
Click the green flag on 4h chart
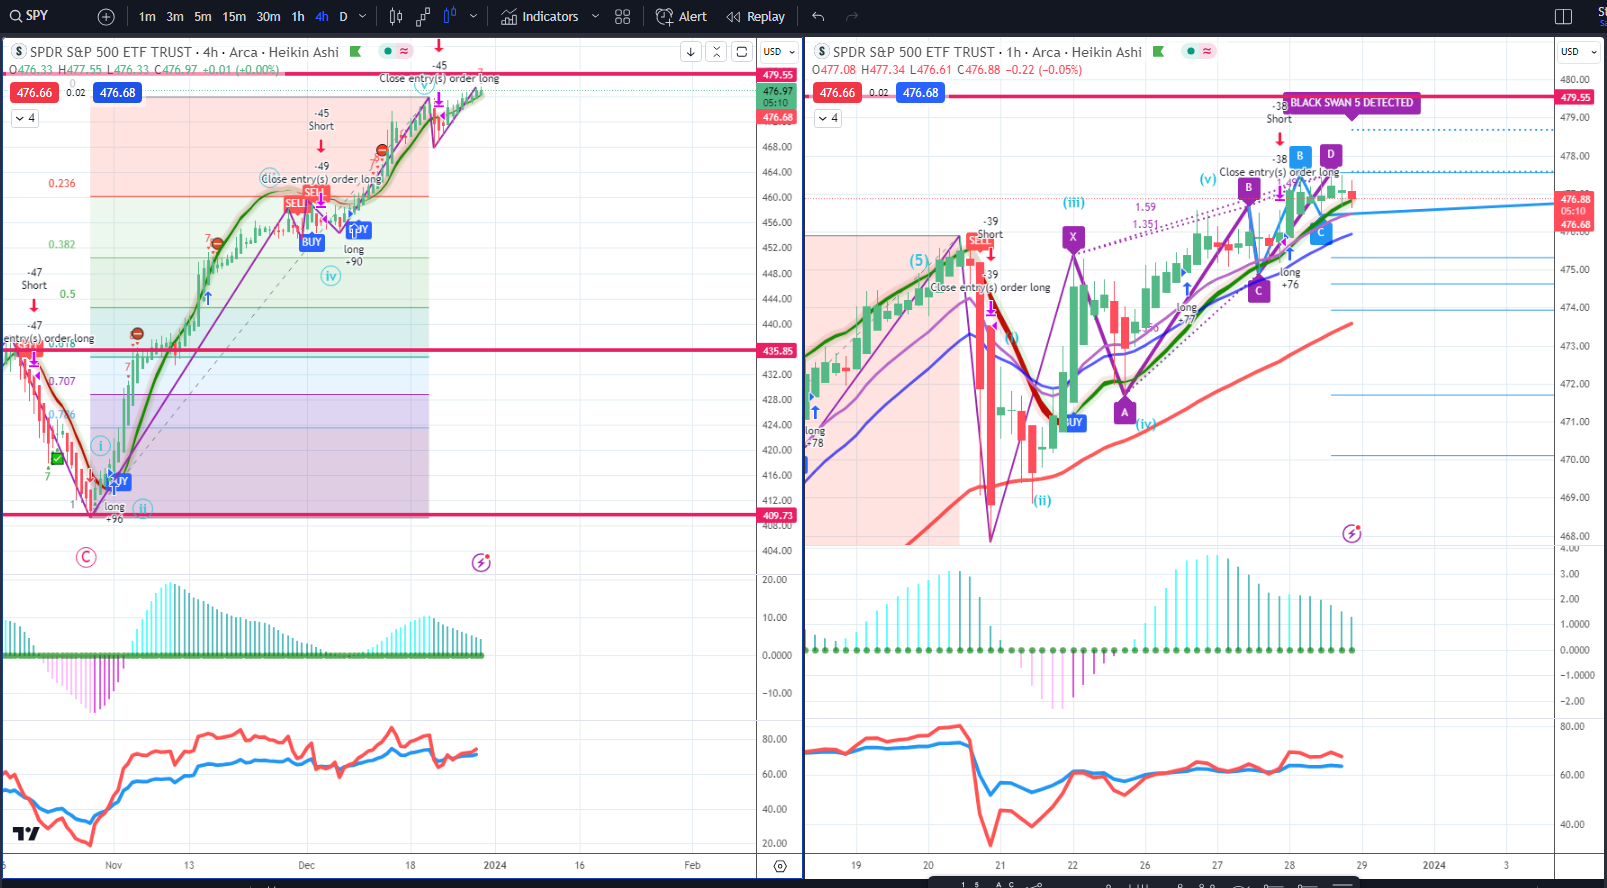[x=355, y=51]
